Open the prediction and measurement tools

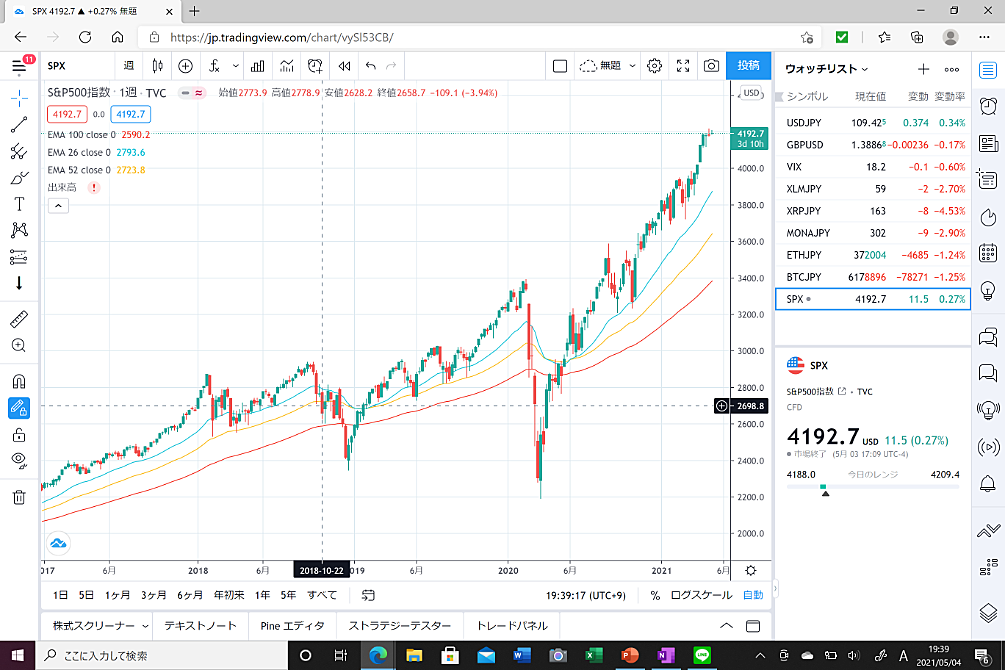[19, 257]
